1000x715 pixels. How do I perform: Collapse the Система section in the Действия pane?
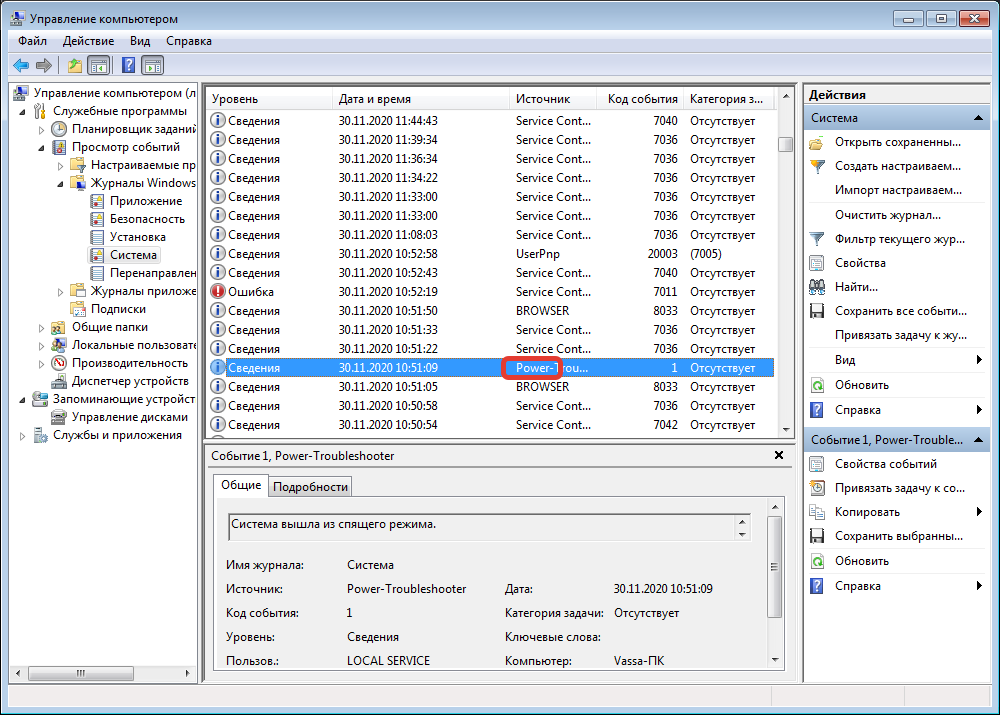(x=979, y=118)
